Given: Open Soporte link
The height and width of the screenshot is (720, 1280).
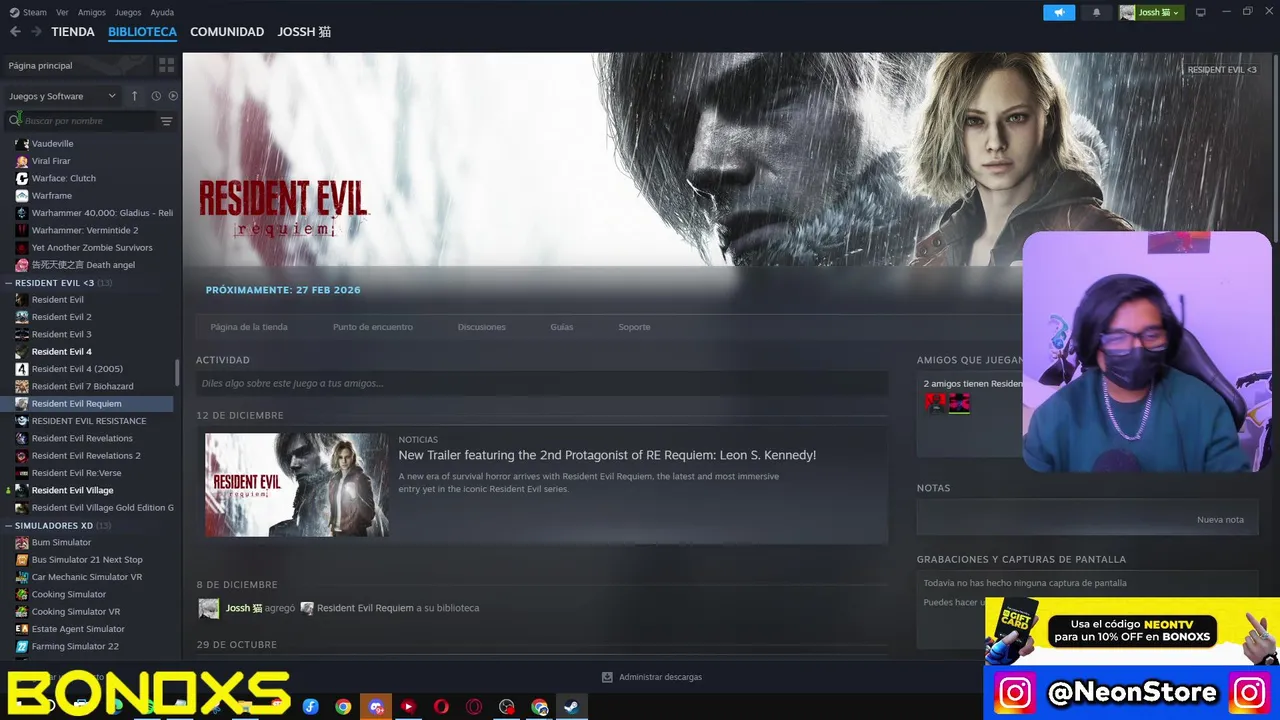Looking at the screenshot, I should (634, 327).
